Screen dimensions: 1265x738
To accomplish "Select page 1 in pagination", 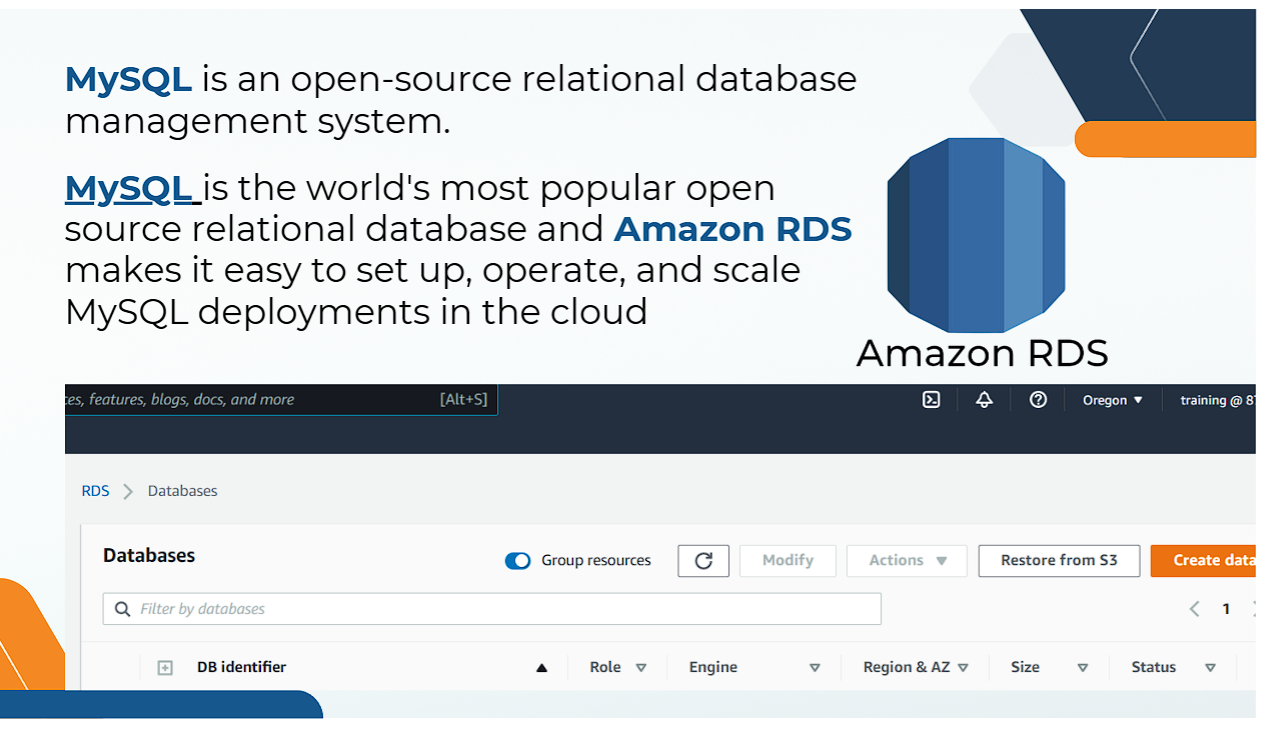I will [x=1226, y=609].
